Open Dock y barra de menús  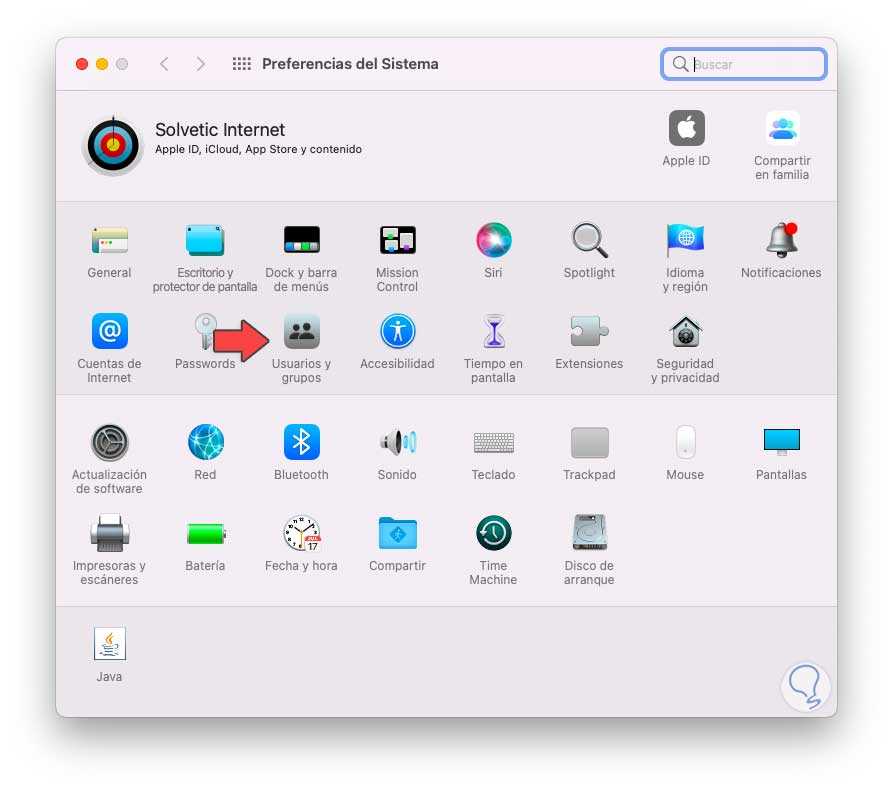(x=301, y=240)
